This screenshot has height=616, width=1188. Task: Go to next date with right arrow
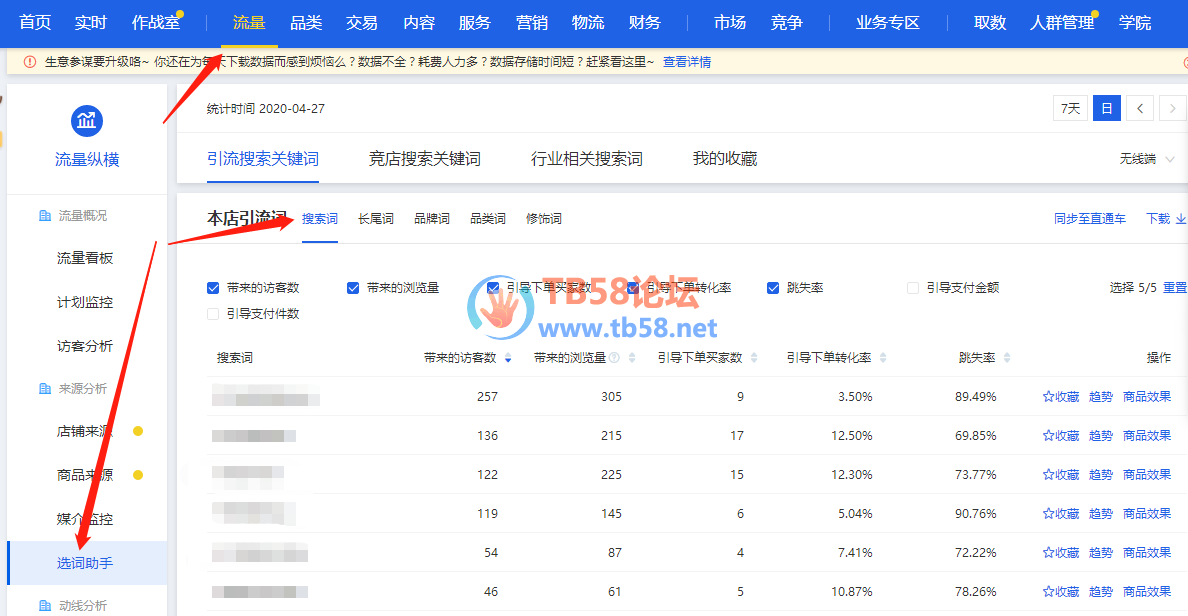[1172, 108]
